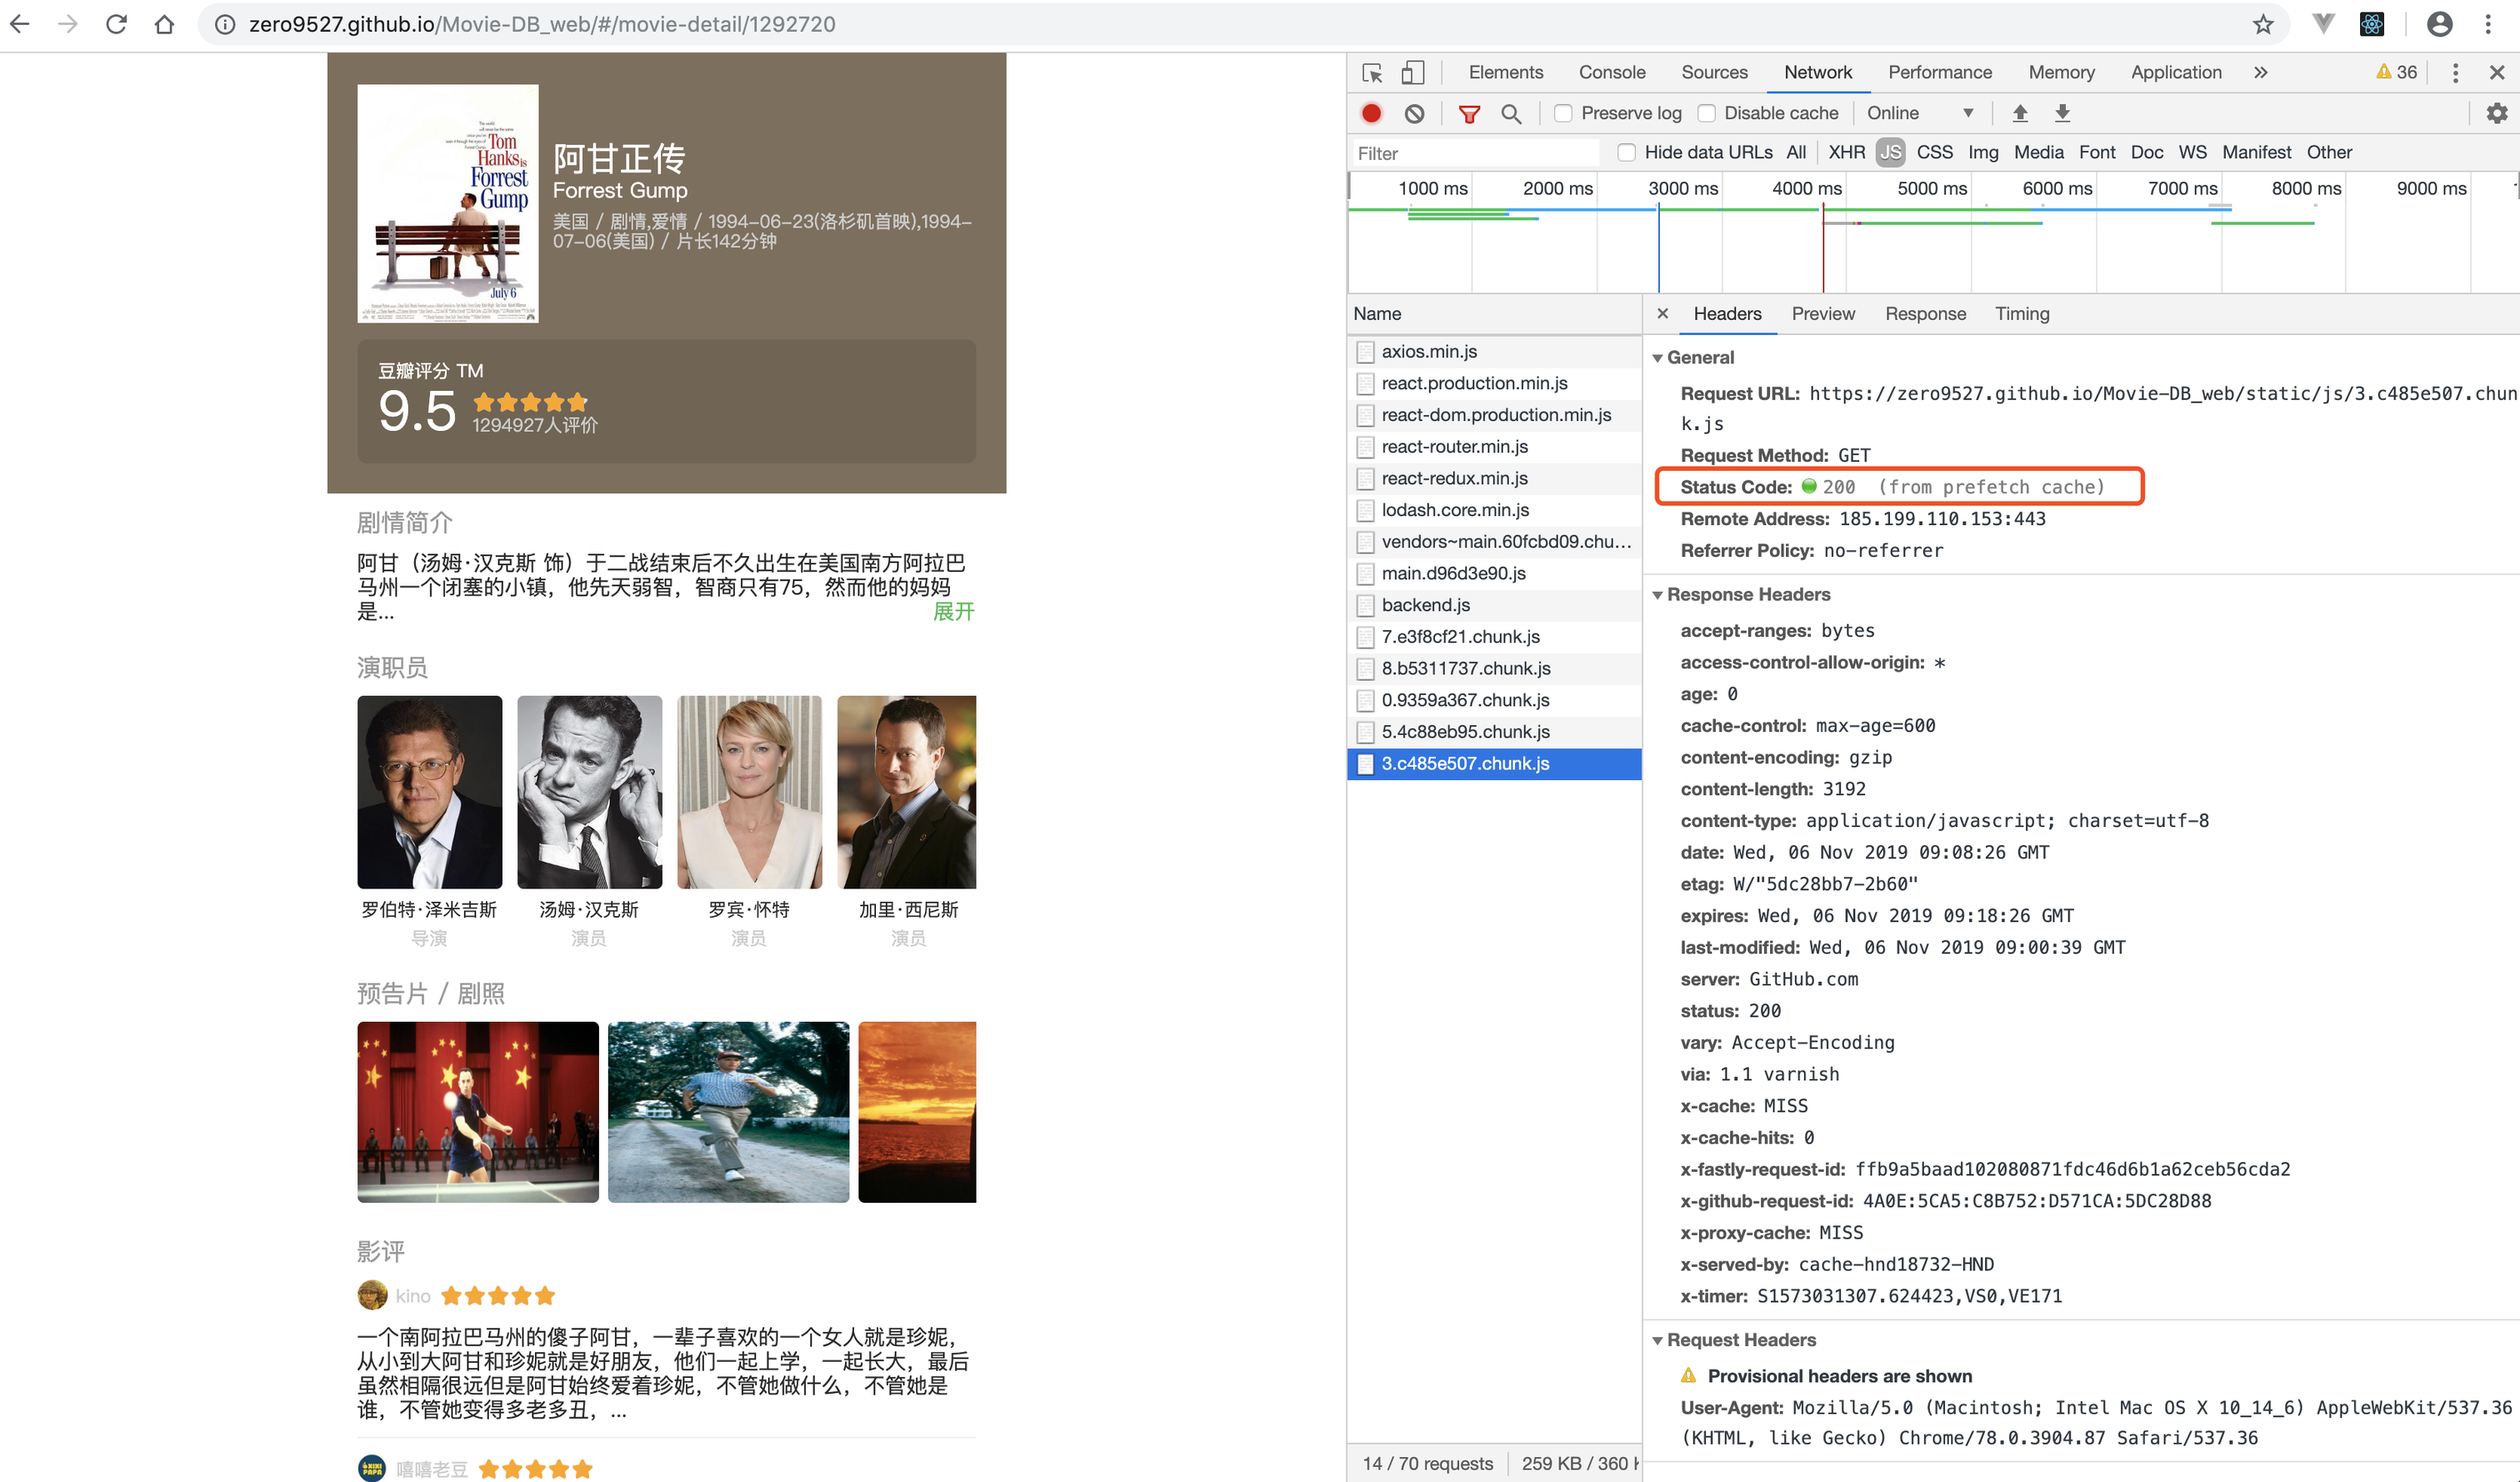
Task: Clear the network log
Action: point(1414,113)
